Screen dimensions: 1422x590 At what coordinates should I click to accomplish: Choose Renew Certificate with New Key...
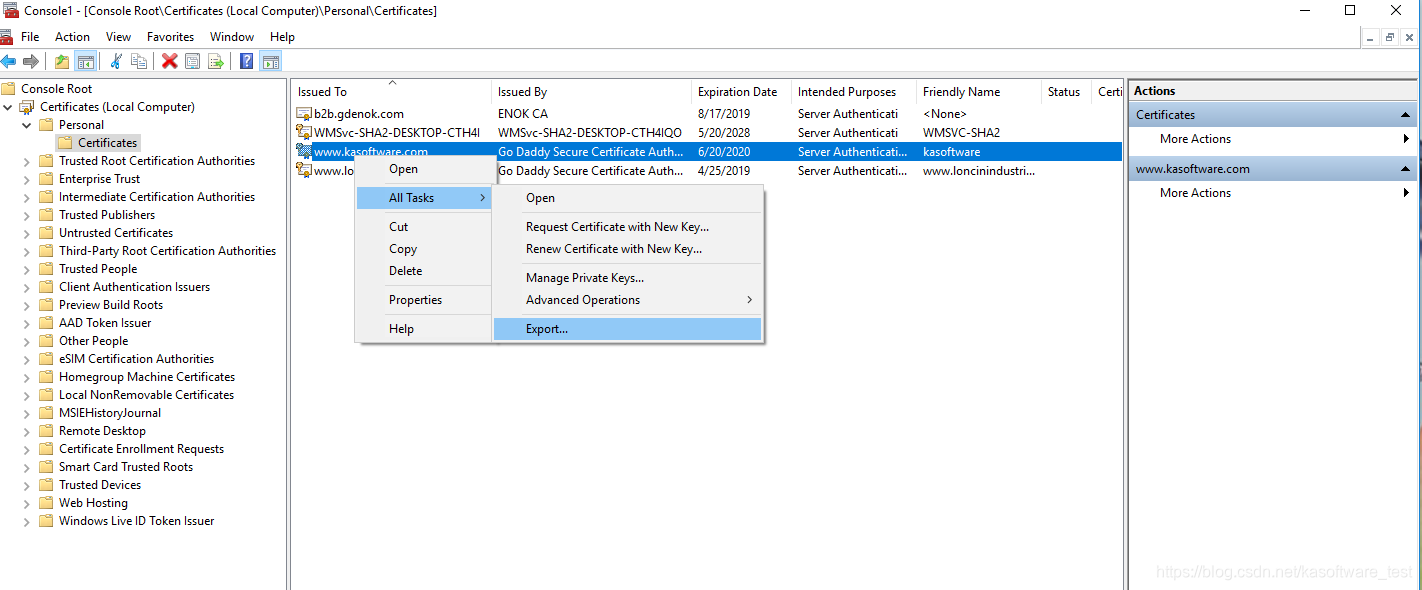(628, 249)
